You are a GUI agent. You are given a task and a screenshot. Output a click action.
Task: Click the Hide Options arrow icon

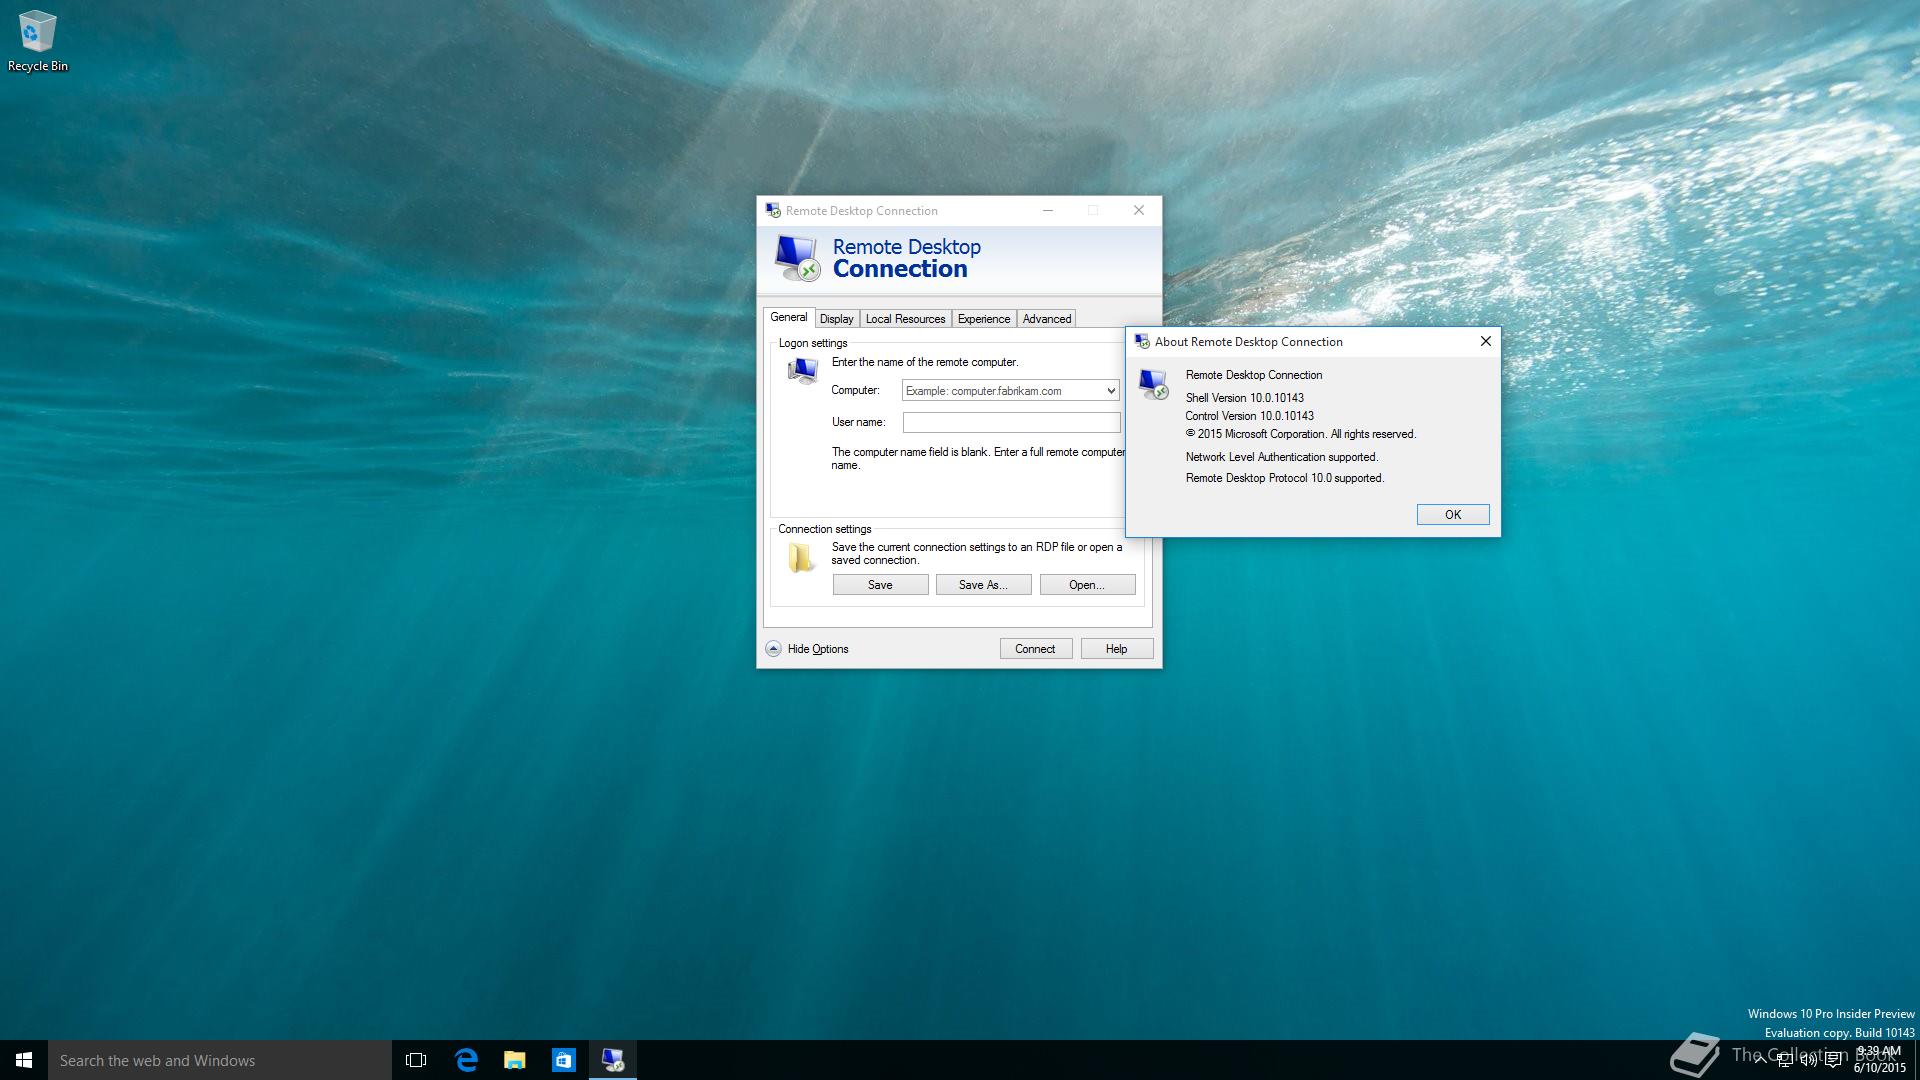coord(773,649)
